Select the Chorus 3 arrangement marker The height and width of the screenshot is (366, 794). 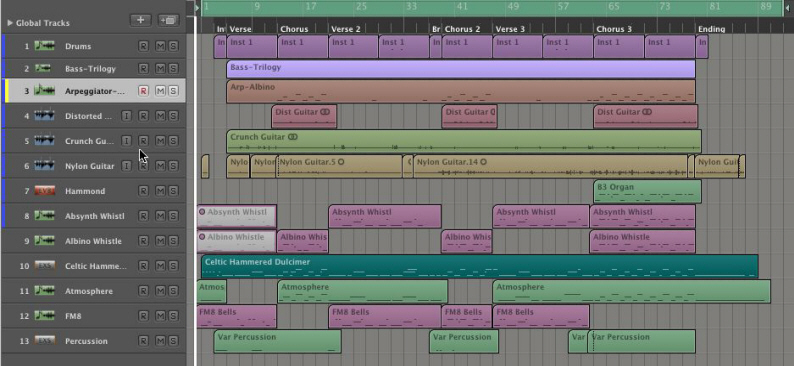point(614,29)
